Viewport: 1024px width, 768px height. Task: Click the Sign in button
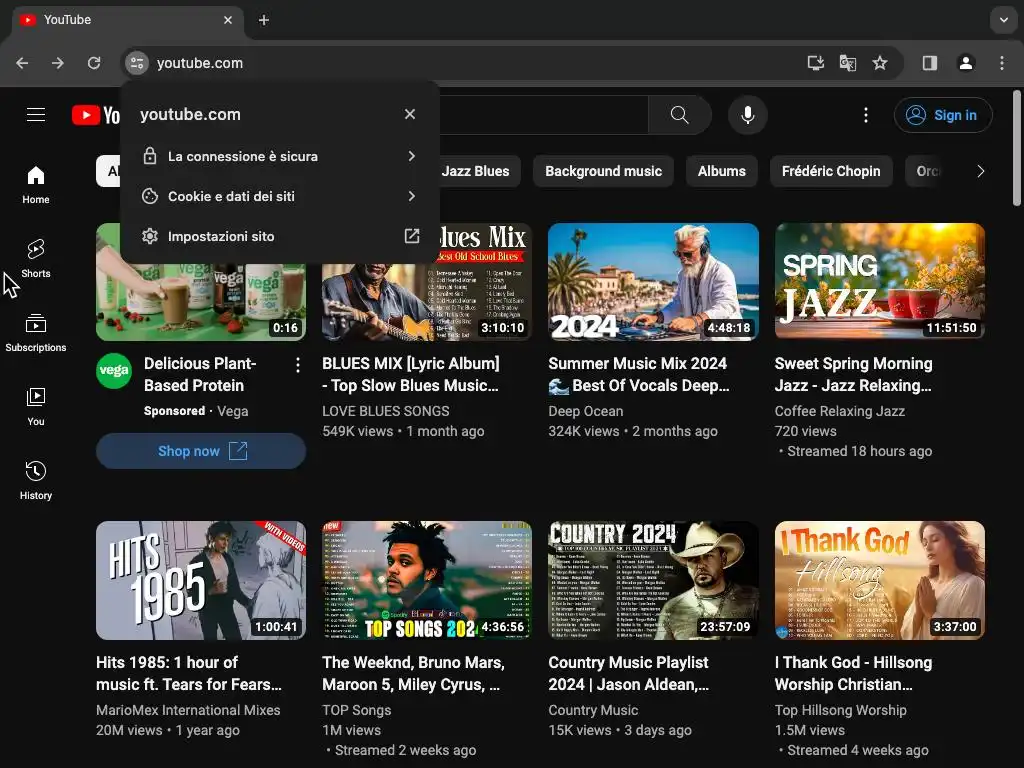(x=943, y=115)
